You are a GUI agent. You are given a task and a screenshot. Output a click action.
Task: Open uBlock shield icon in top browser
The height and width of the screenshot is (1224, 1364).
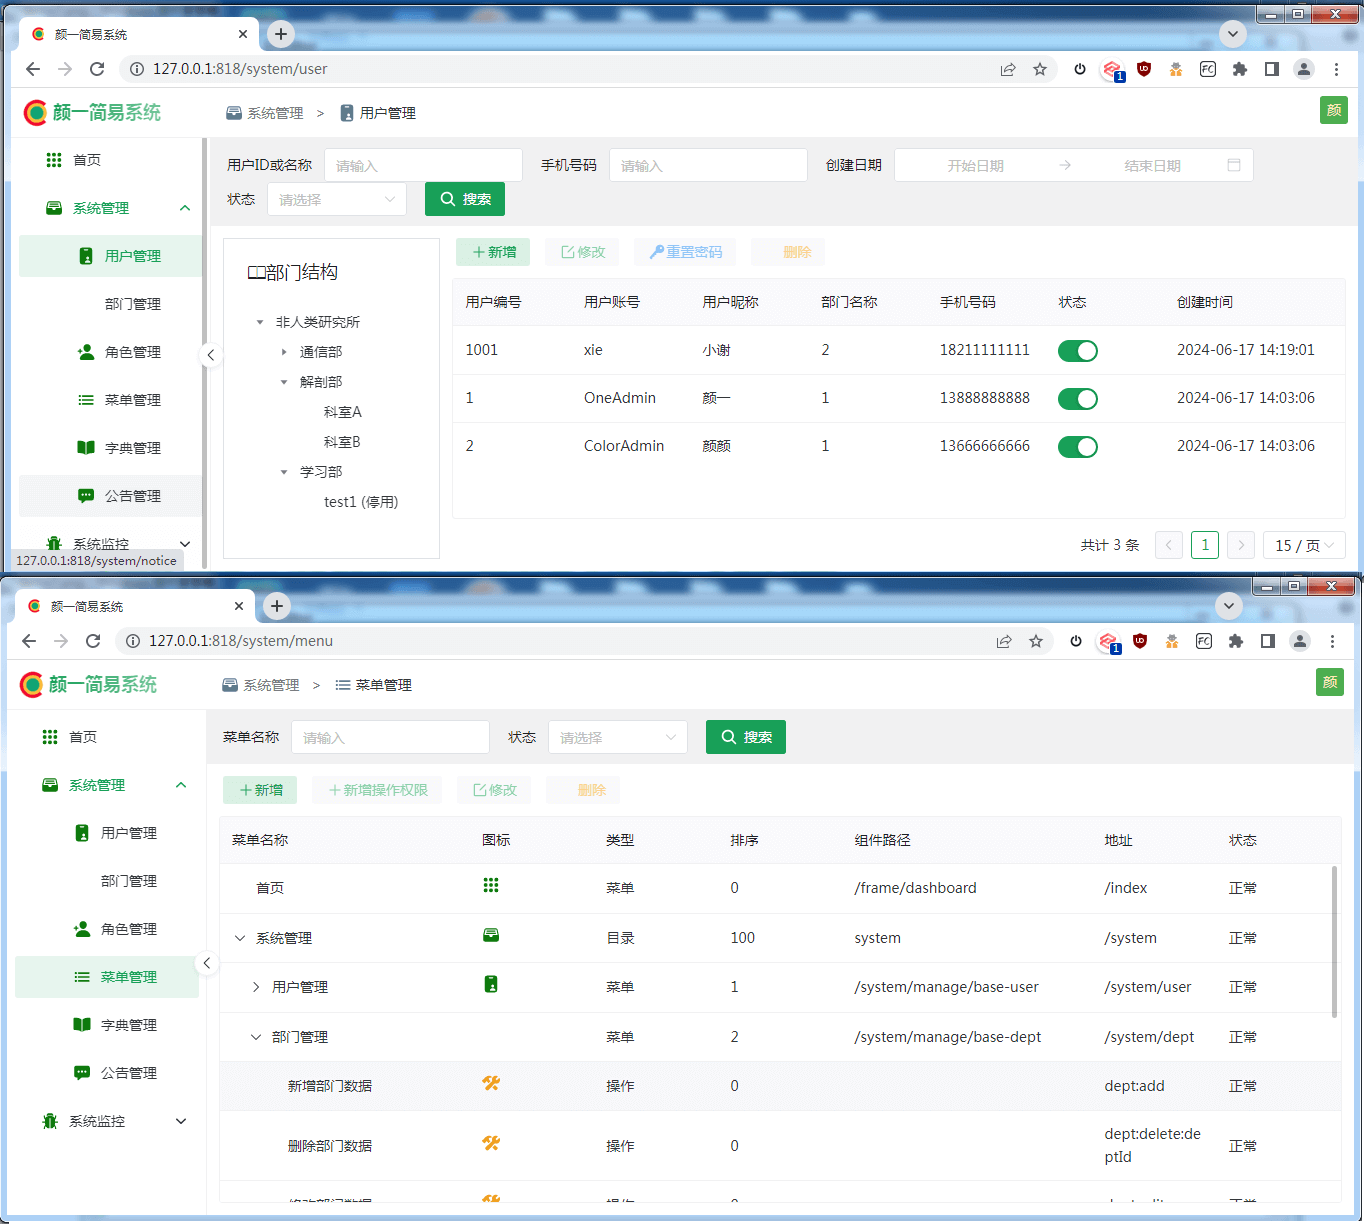(x=1144, y=69)
